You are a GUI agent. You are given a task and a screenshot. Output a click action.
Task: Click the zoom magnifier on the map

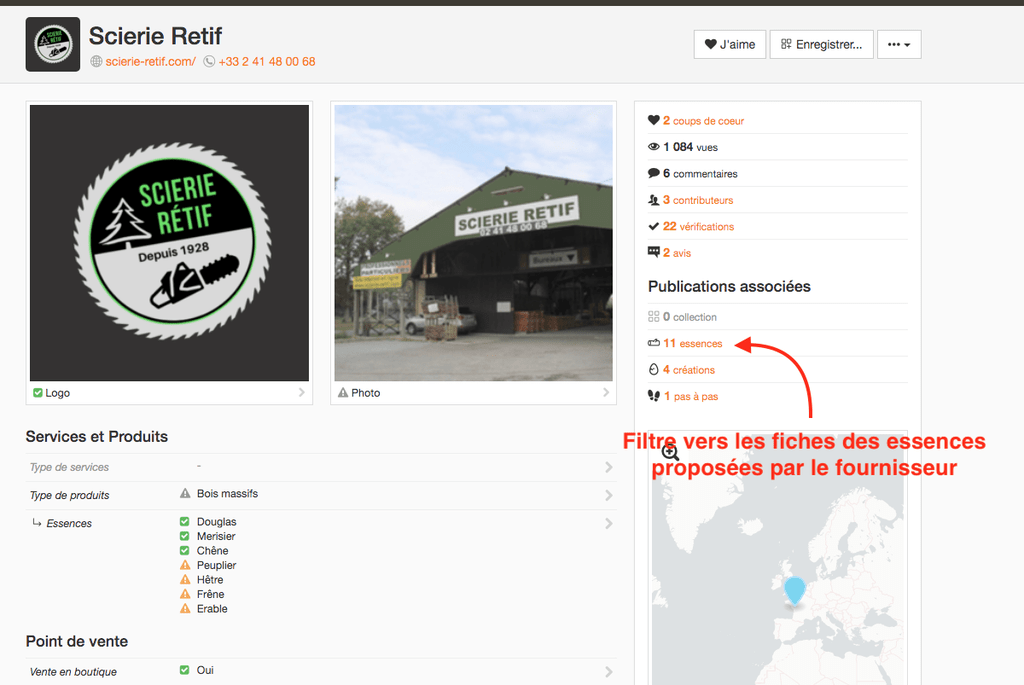(x=670, y=452)
